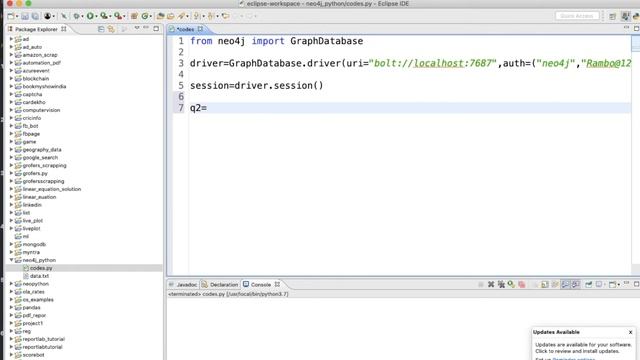Toggle Show Console on standard output
This screenshot has width=640, height=360.
[565, 284]
